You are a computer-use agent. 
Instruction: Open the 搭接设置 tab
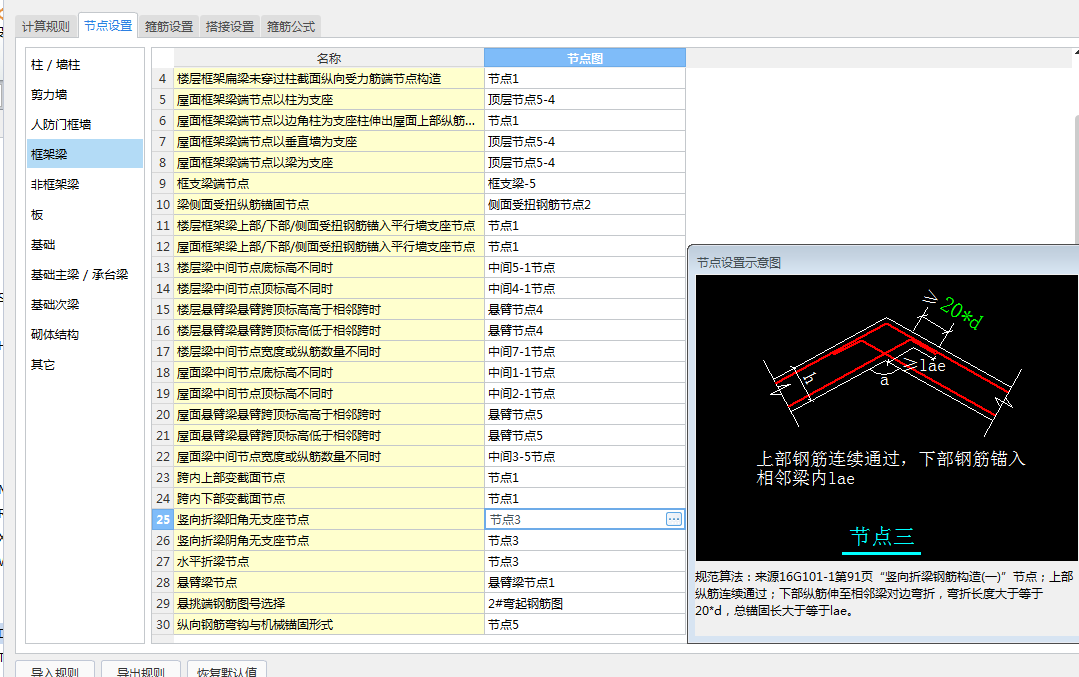pos(230,27)
